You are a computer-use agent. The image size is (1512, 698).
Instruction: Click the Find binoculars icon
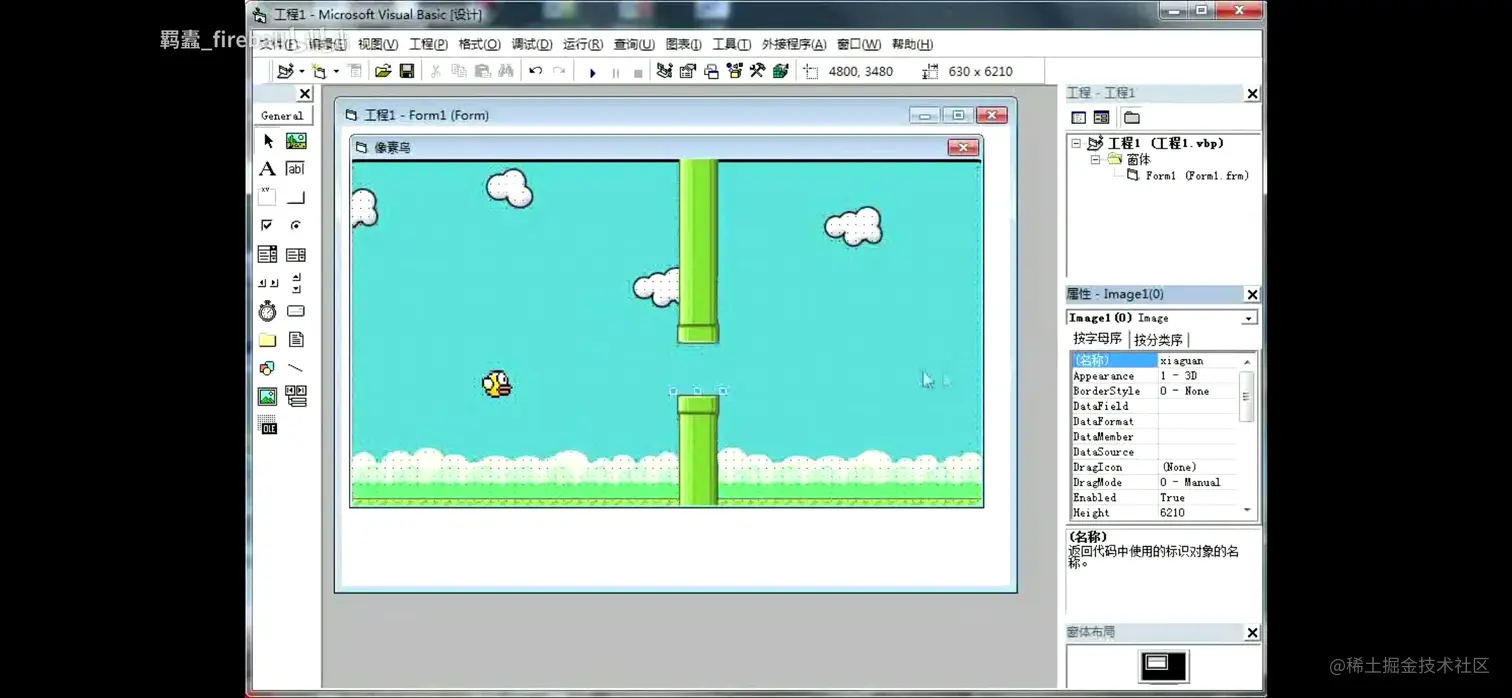506,71
